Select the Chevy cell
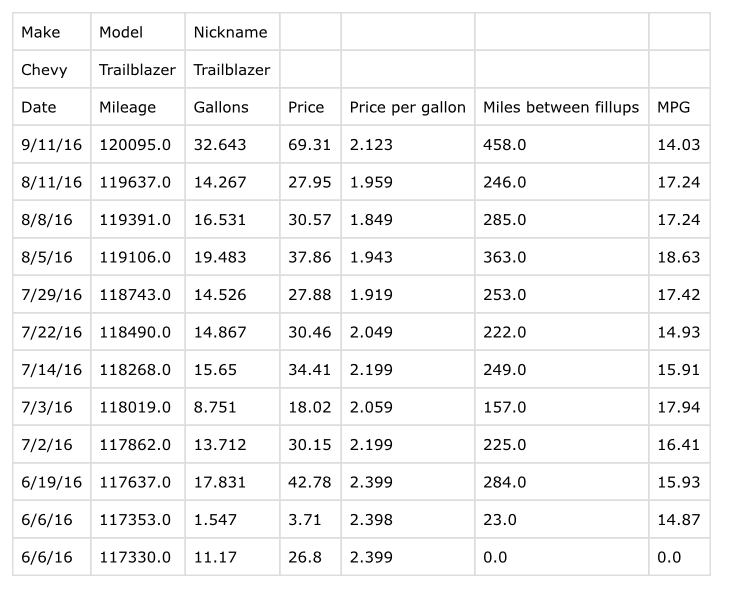Screen dimensions: 750x596 (x=52, y=70)
